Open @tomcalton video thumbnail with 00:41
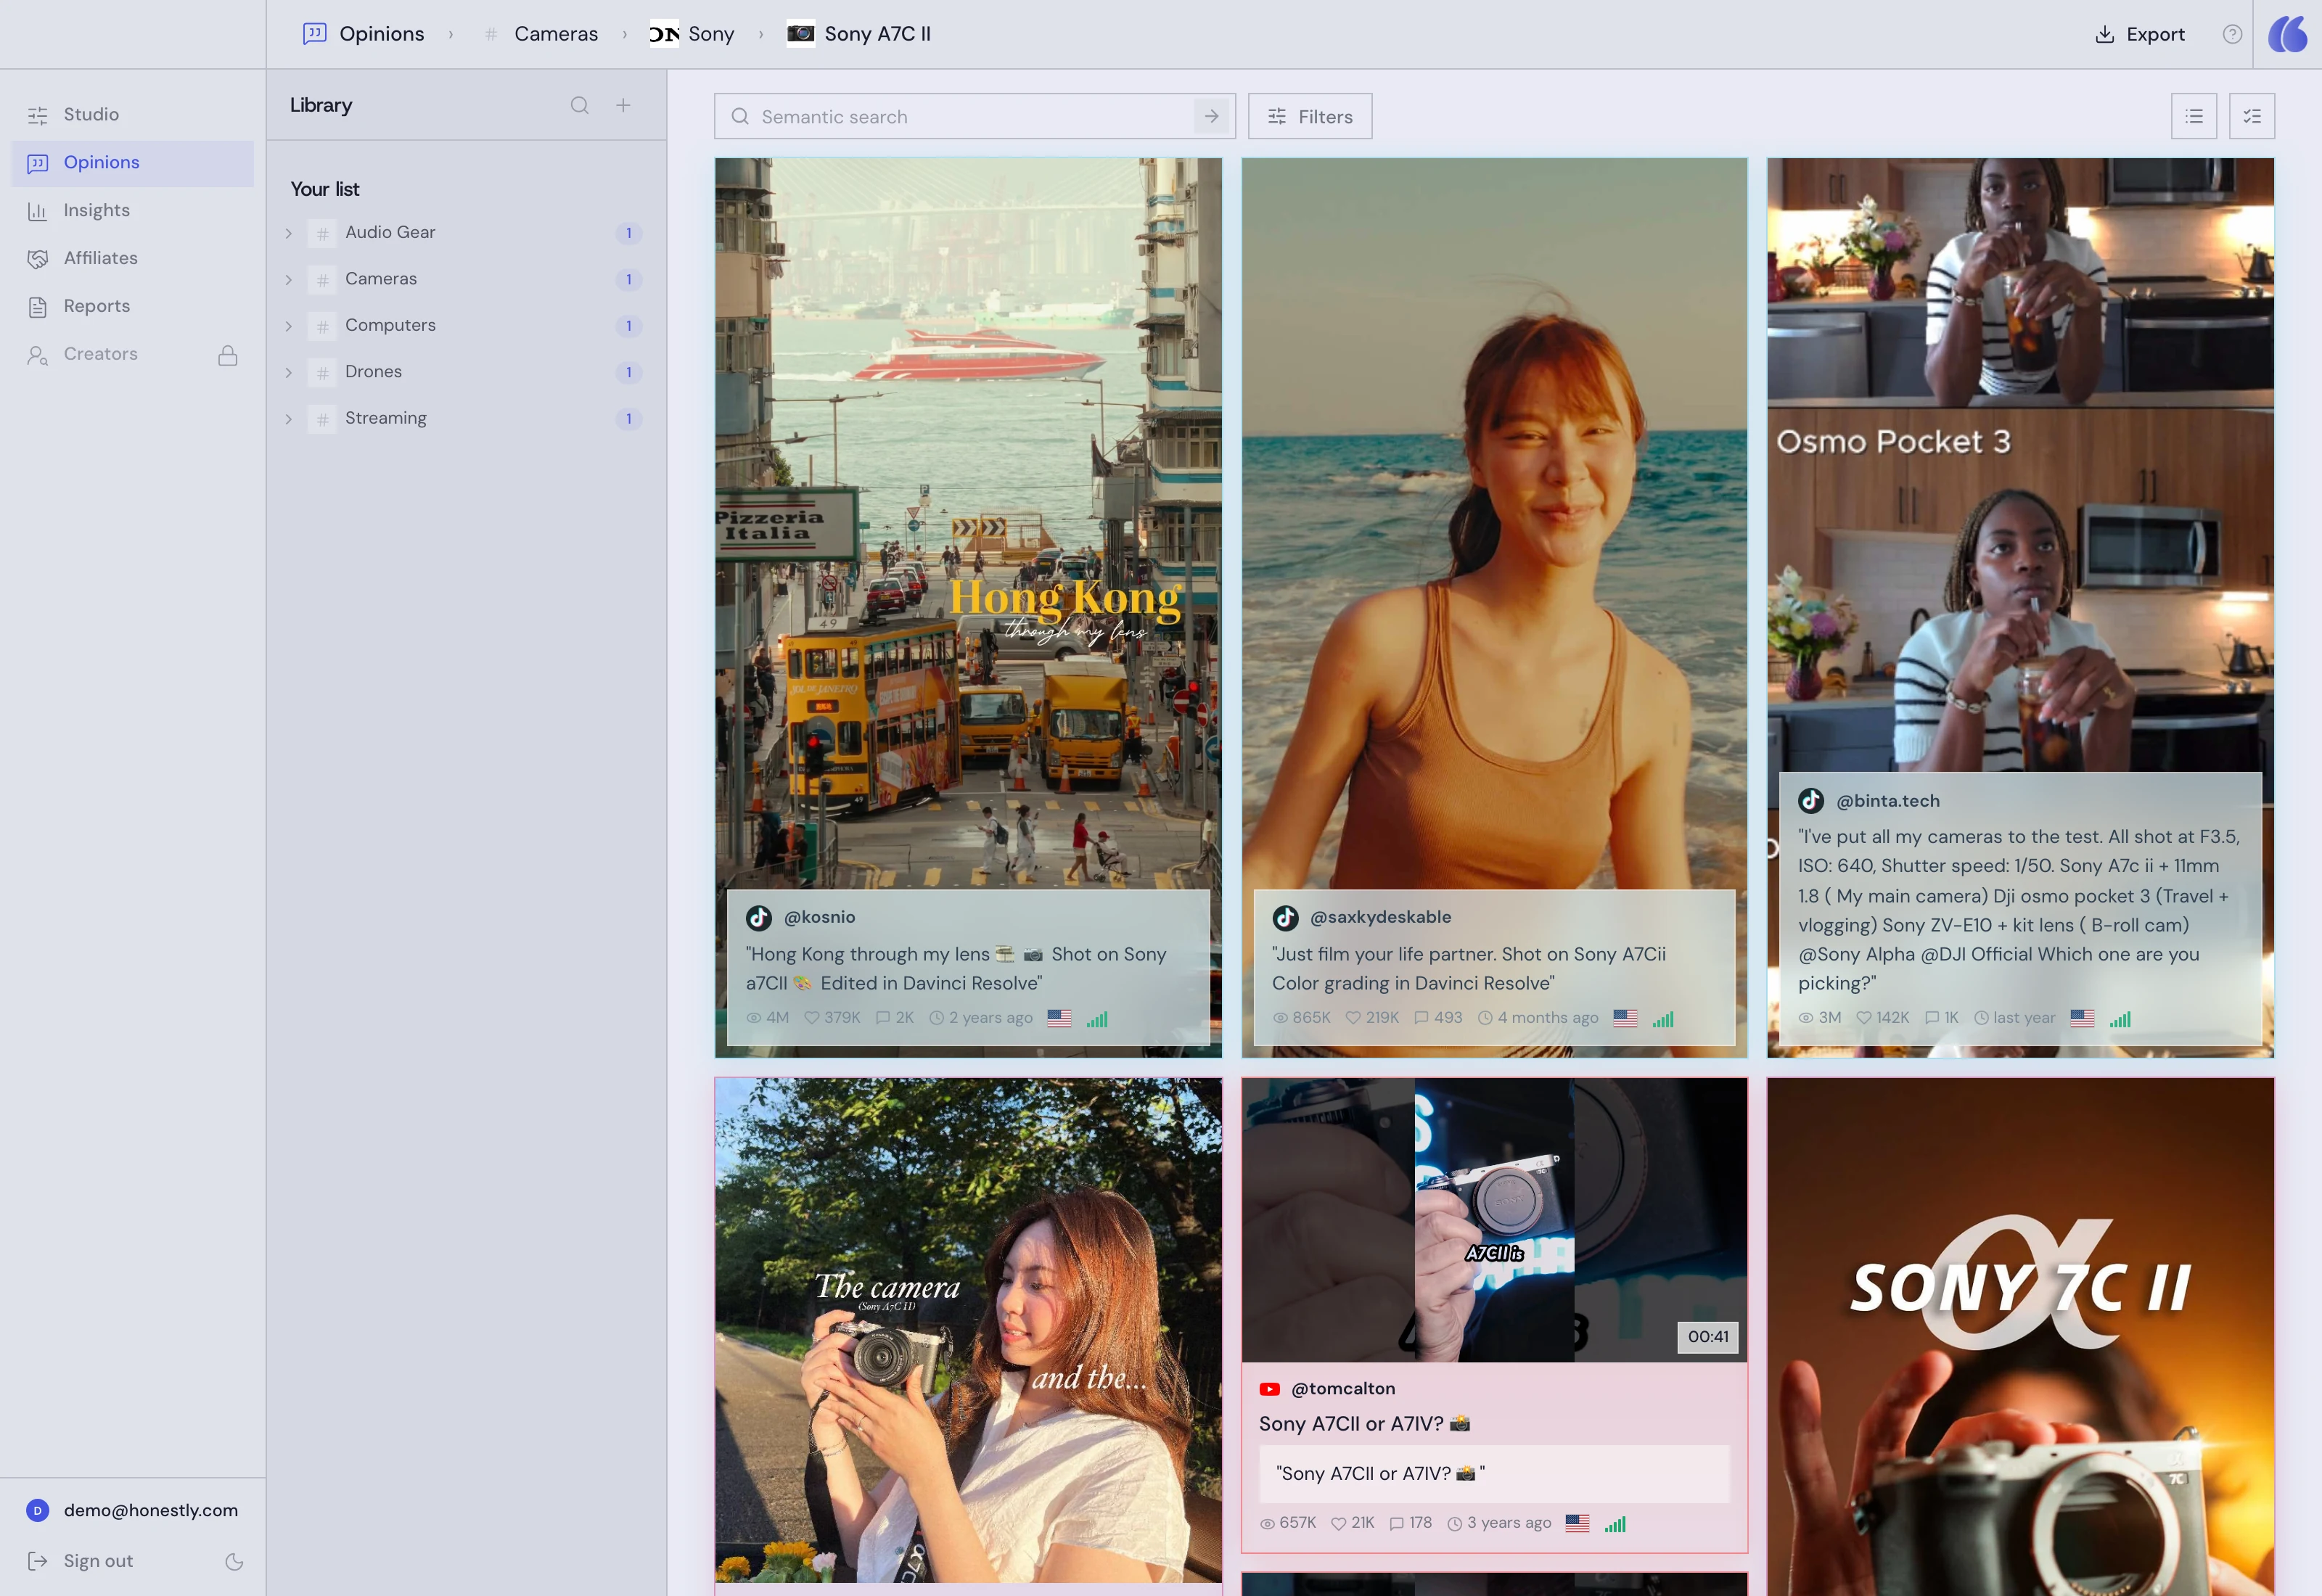2322x1596 pixels. coord(1495,1221)
